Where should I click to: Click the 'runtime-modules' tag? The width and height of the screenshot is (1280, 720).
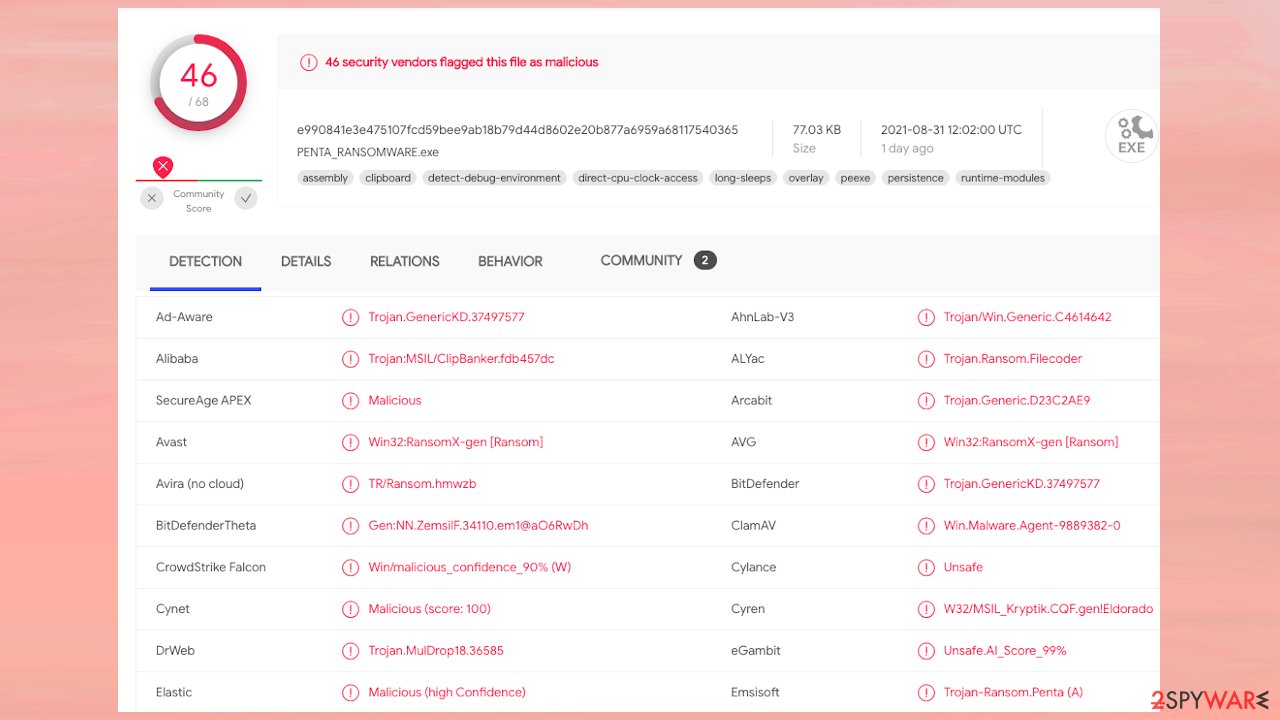pos(1003,178)
